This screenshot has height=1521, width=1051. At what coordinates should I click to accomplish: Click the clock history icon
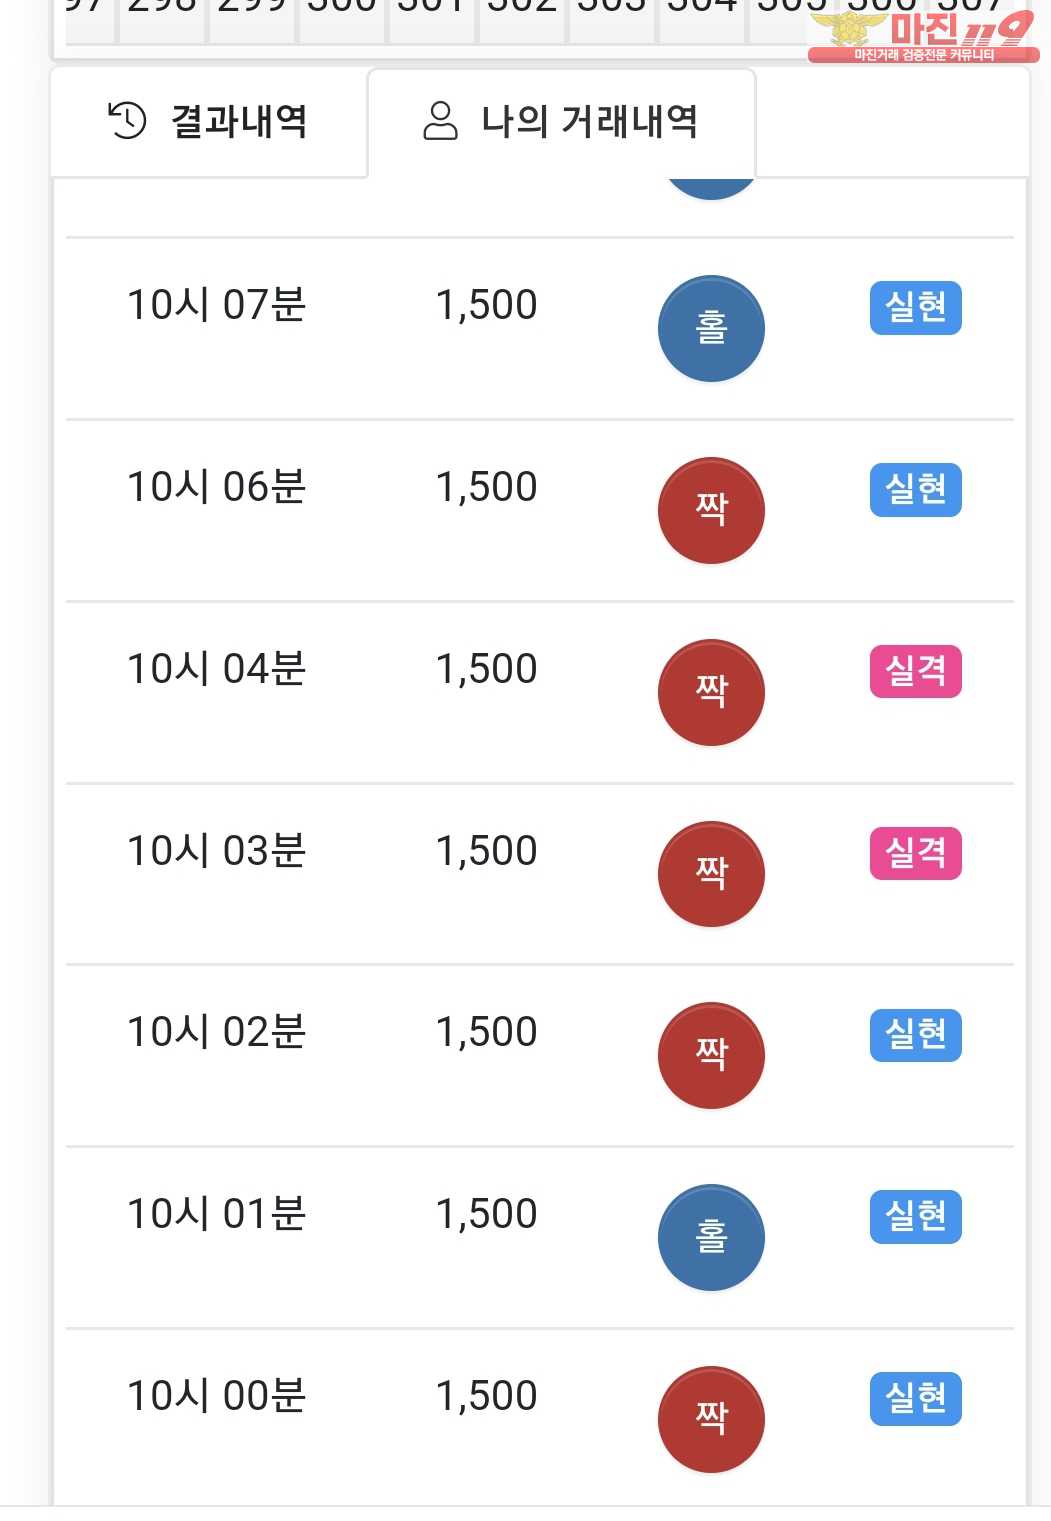tap(127, 121)
